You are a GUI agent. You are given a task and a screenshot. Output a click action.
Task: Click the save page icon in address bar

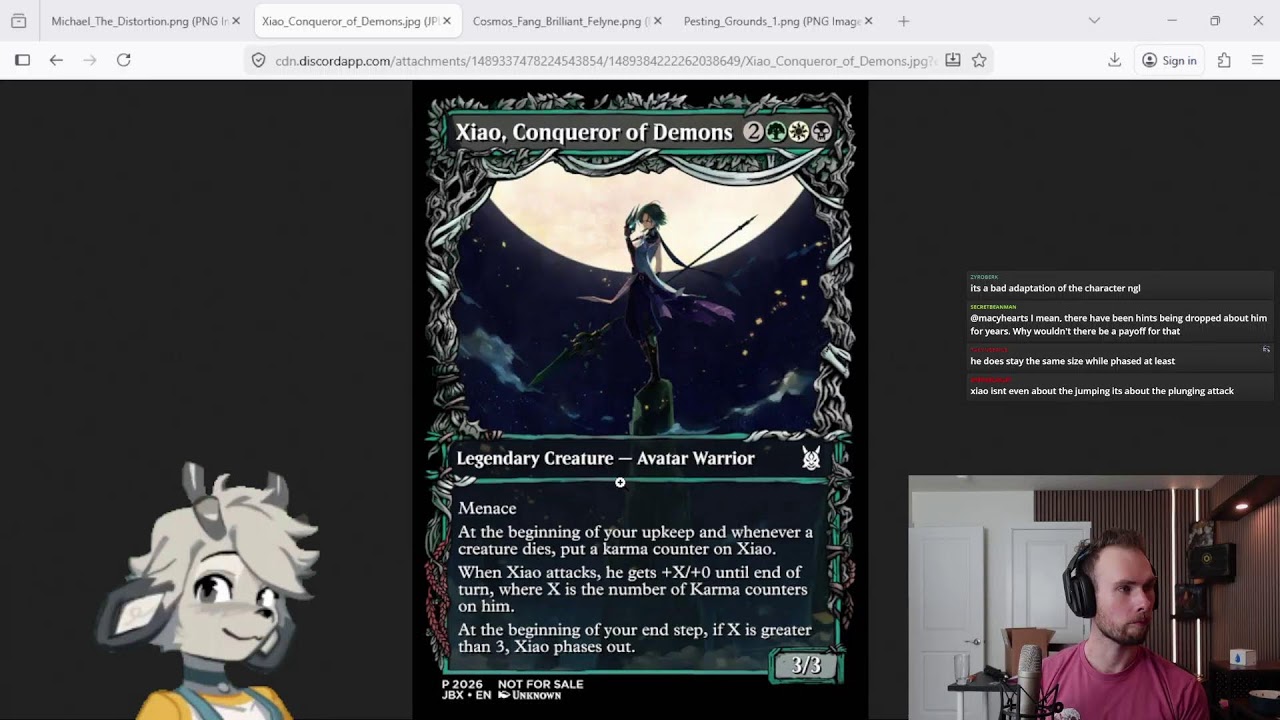tap(952, 60)
